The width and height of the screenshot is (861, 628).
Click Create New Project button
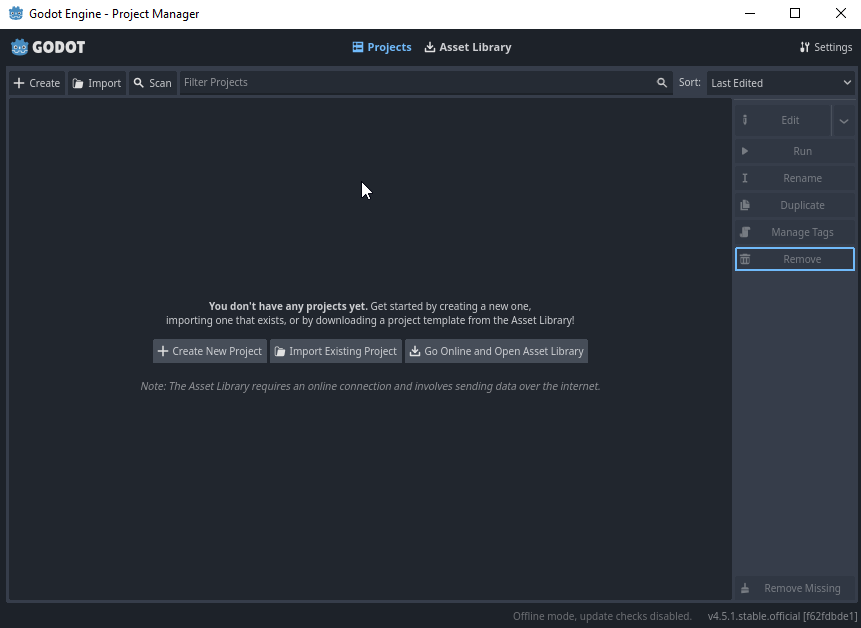pyautogui.click(x=210, y=351)
